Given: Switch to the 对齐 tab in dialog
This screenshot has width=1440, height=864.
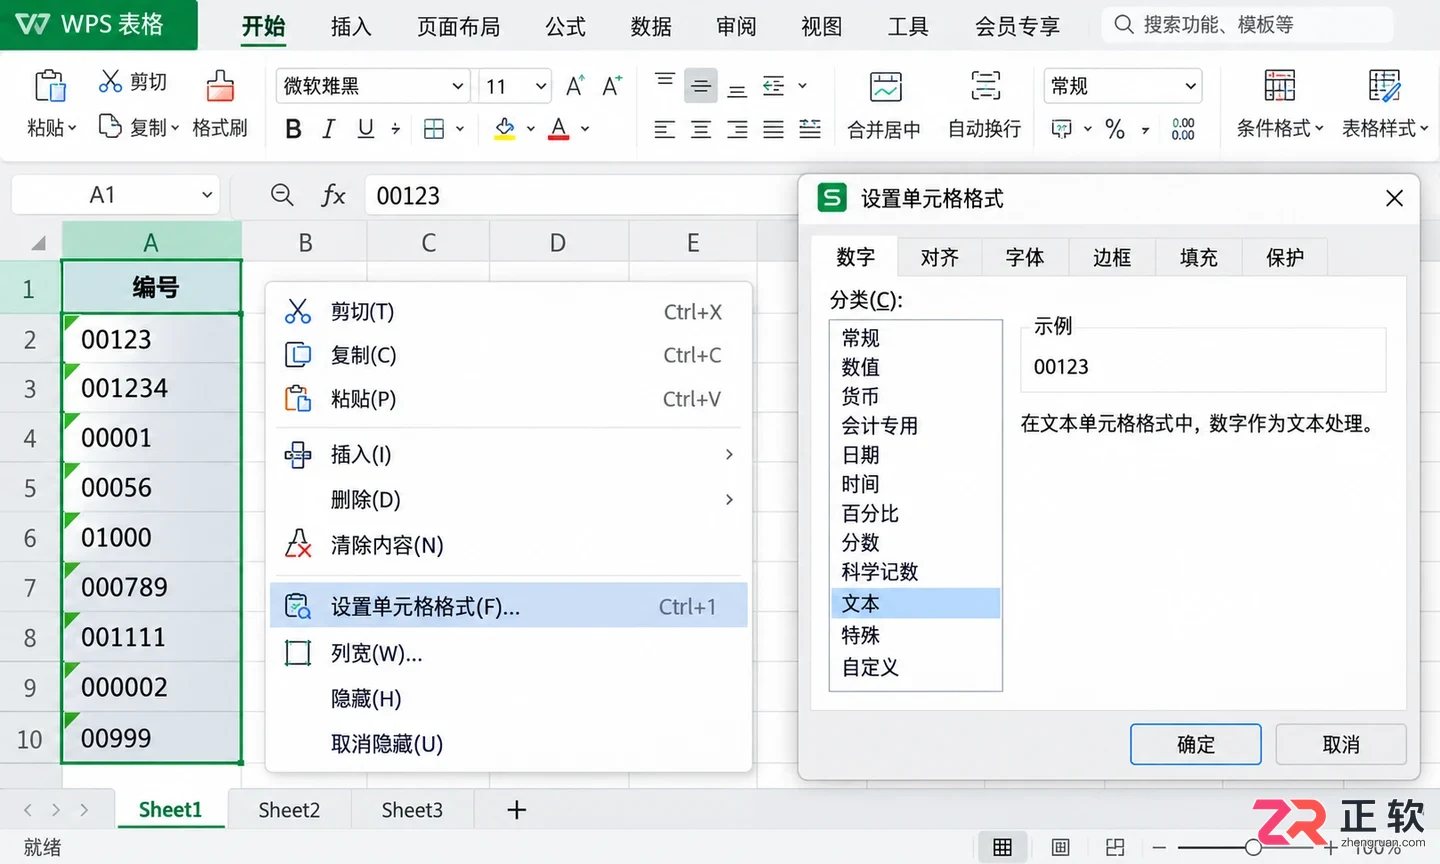Looking at the screenshot, I should 940,258.
